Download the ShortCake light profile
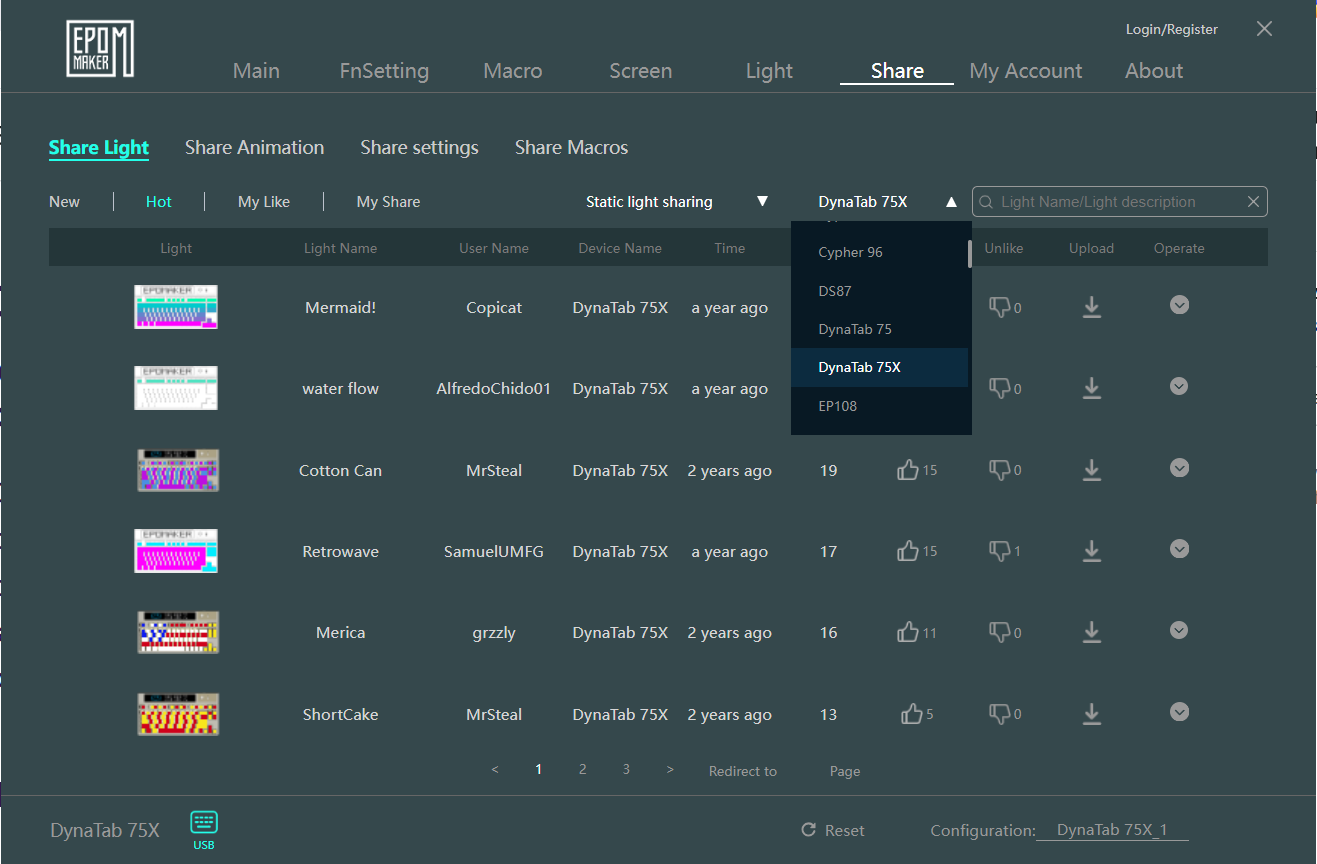Image resolution: width=1317 pixels, height=864 pixels. (1091, 714)
